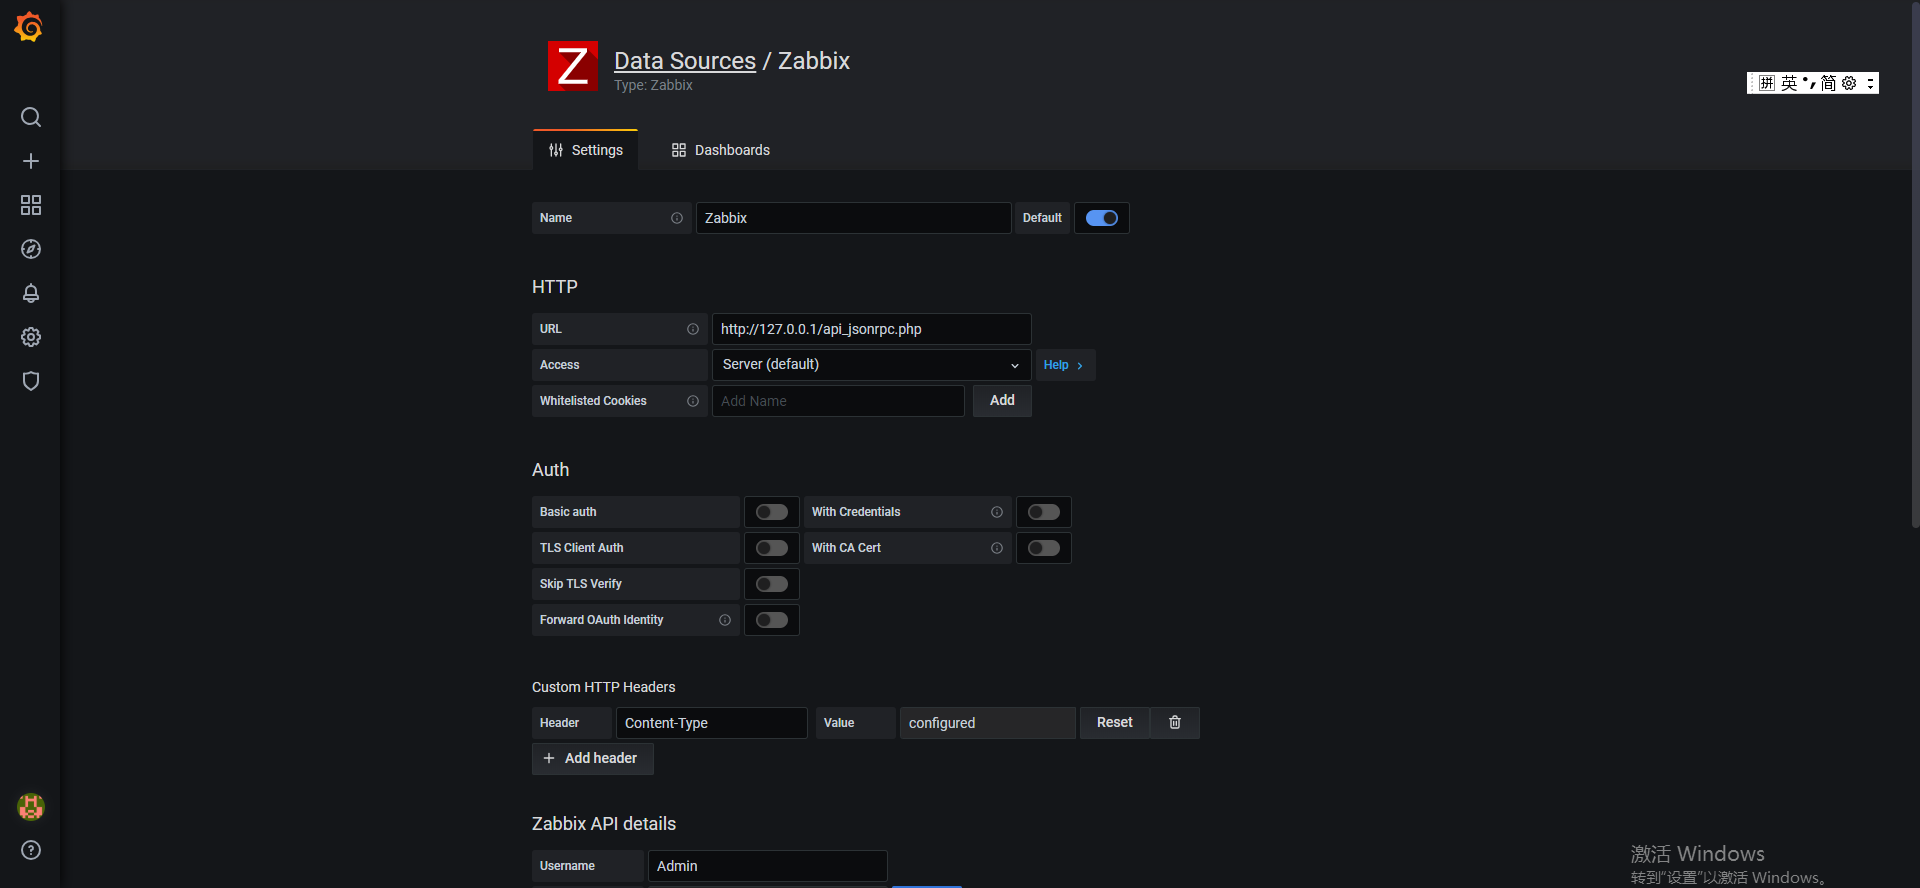Open the Server Admin shield icon
Screen dimensions: 1920x888
click(x=31, y=381)
